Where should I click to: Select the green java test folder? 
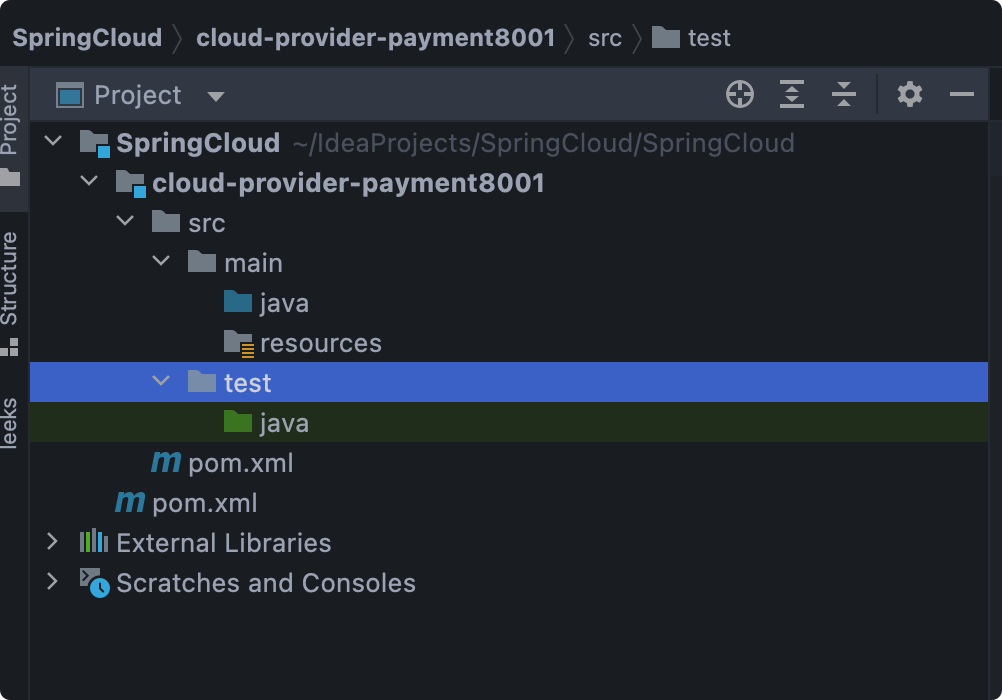tap(283, 423)
